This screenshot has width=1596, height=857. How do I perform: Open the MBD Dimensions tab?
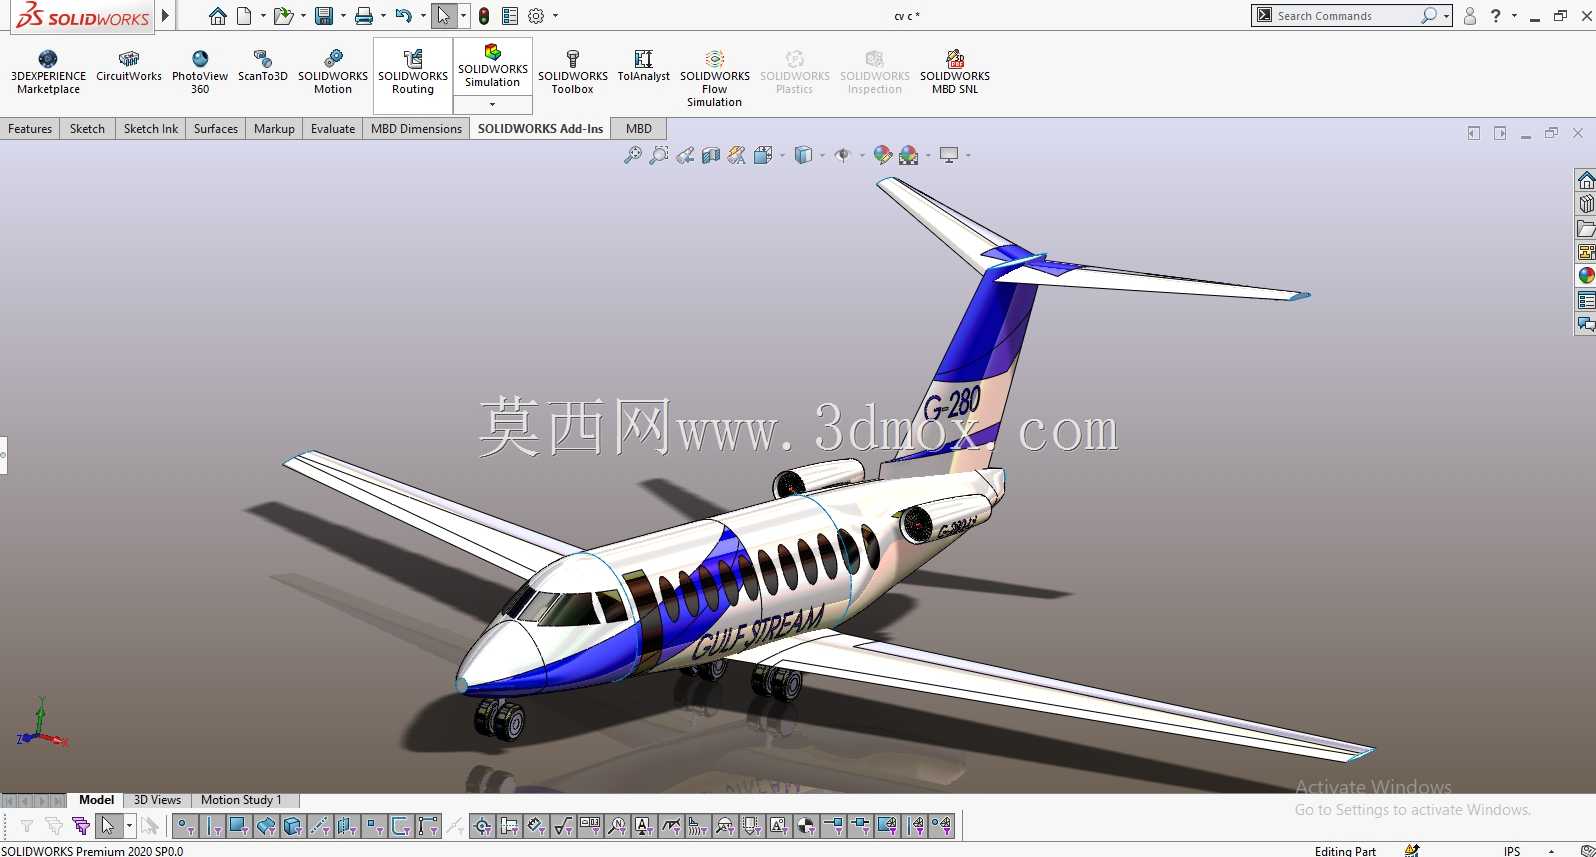tap(416, 129)
